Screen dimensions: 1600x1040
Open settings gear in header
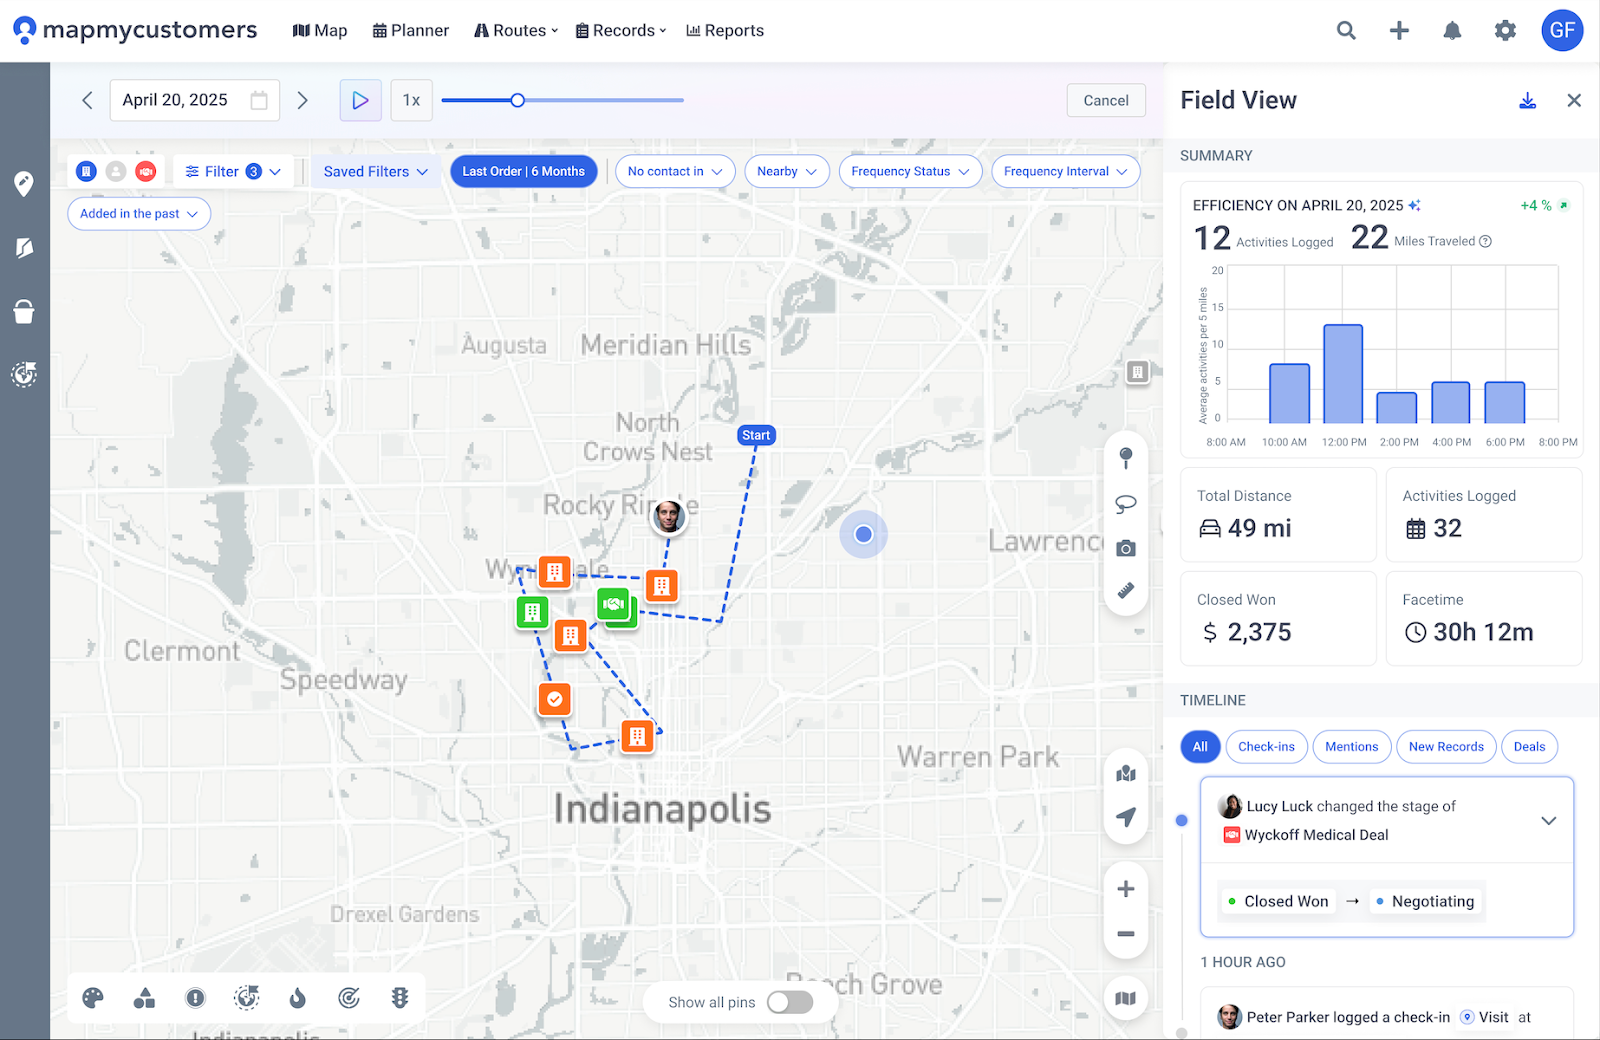click(1505, 31)
